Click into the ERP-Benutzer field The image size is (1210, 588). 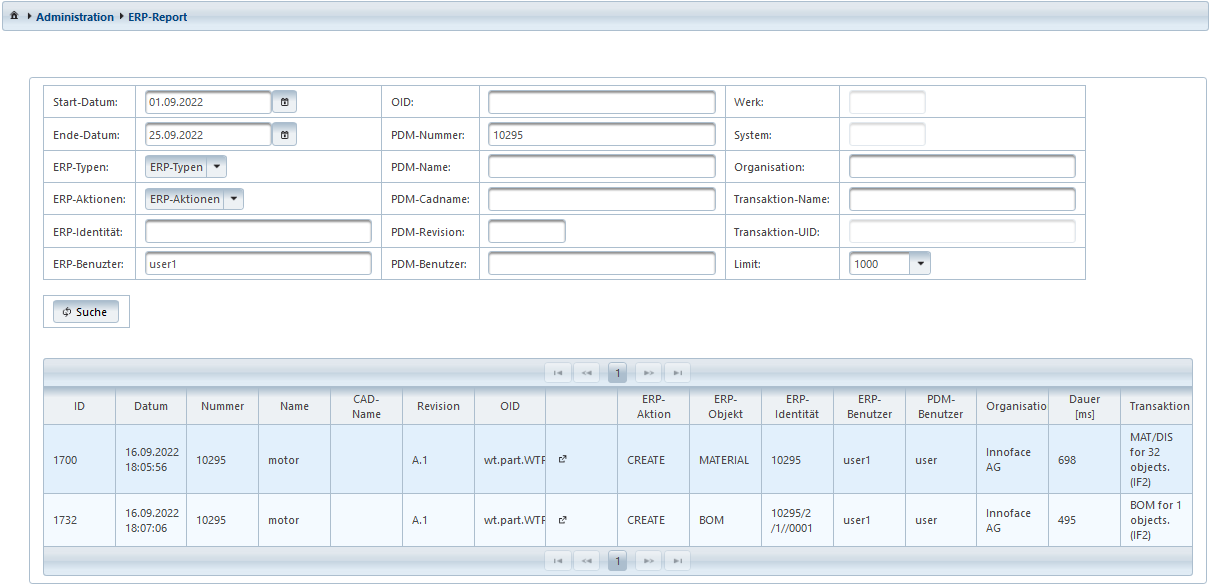[258, 263]
